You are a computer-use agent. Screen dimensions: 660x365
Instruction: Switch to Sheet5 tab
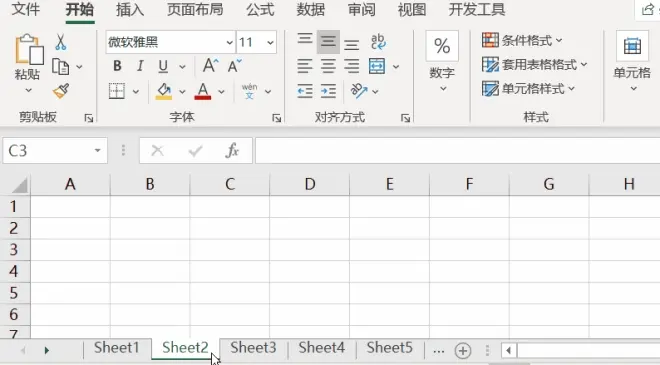pos(390,348)
